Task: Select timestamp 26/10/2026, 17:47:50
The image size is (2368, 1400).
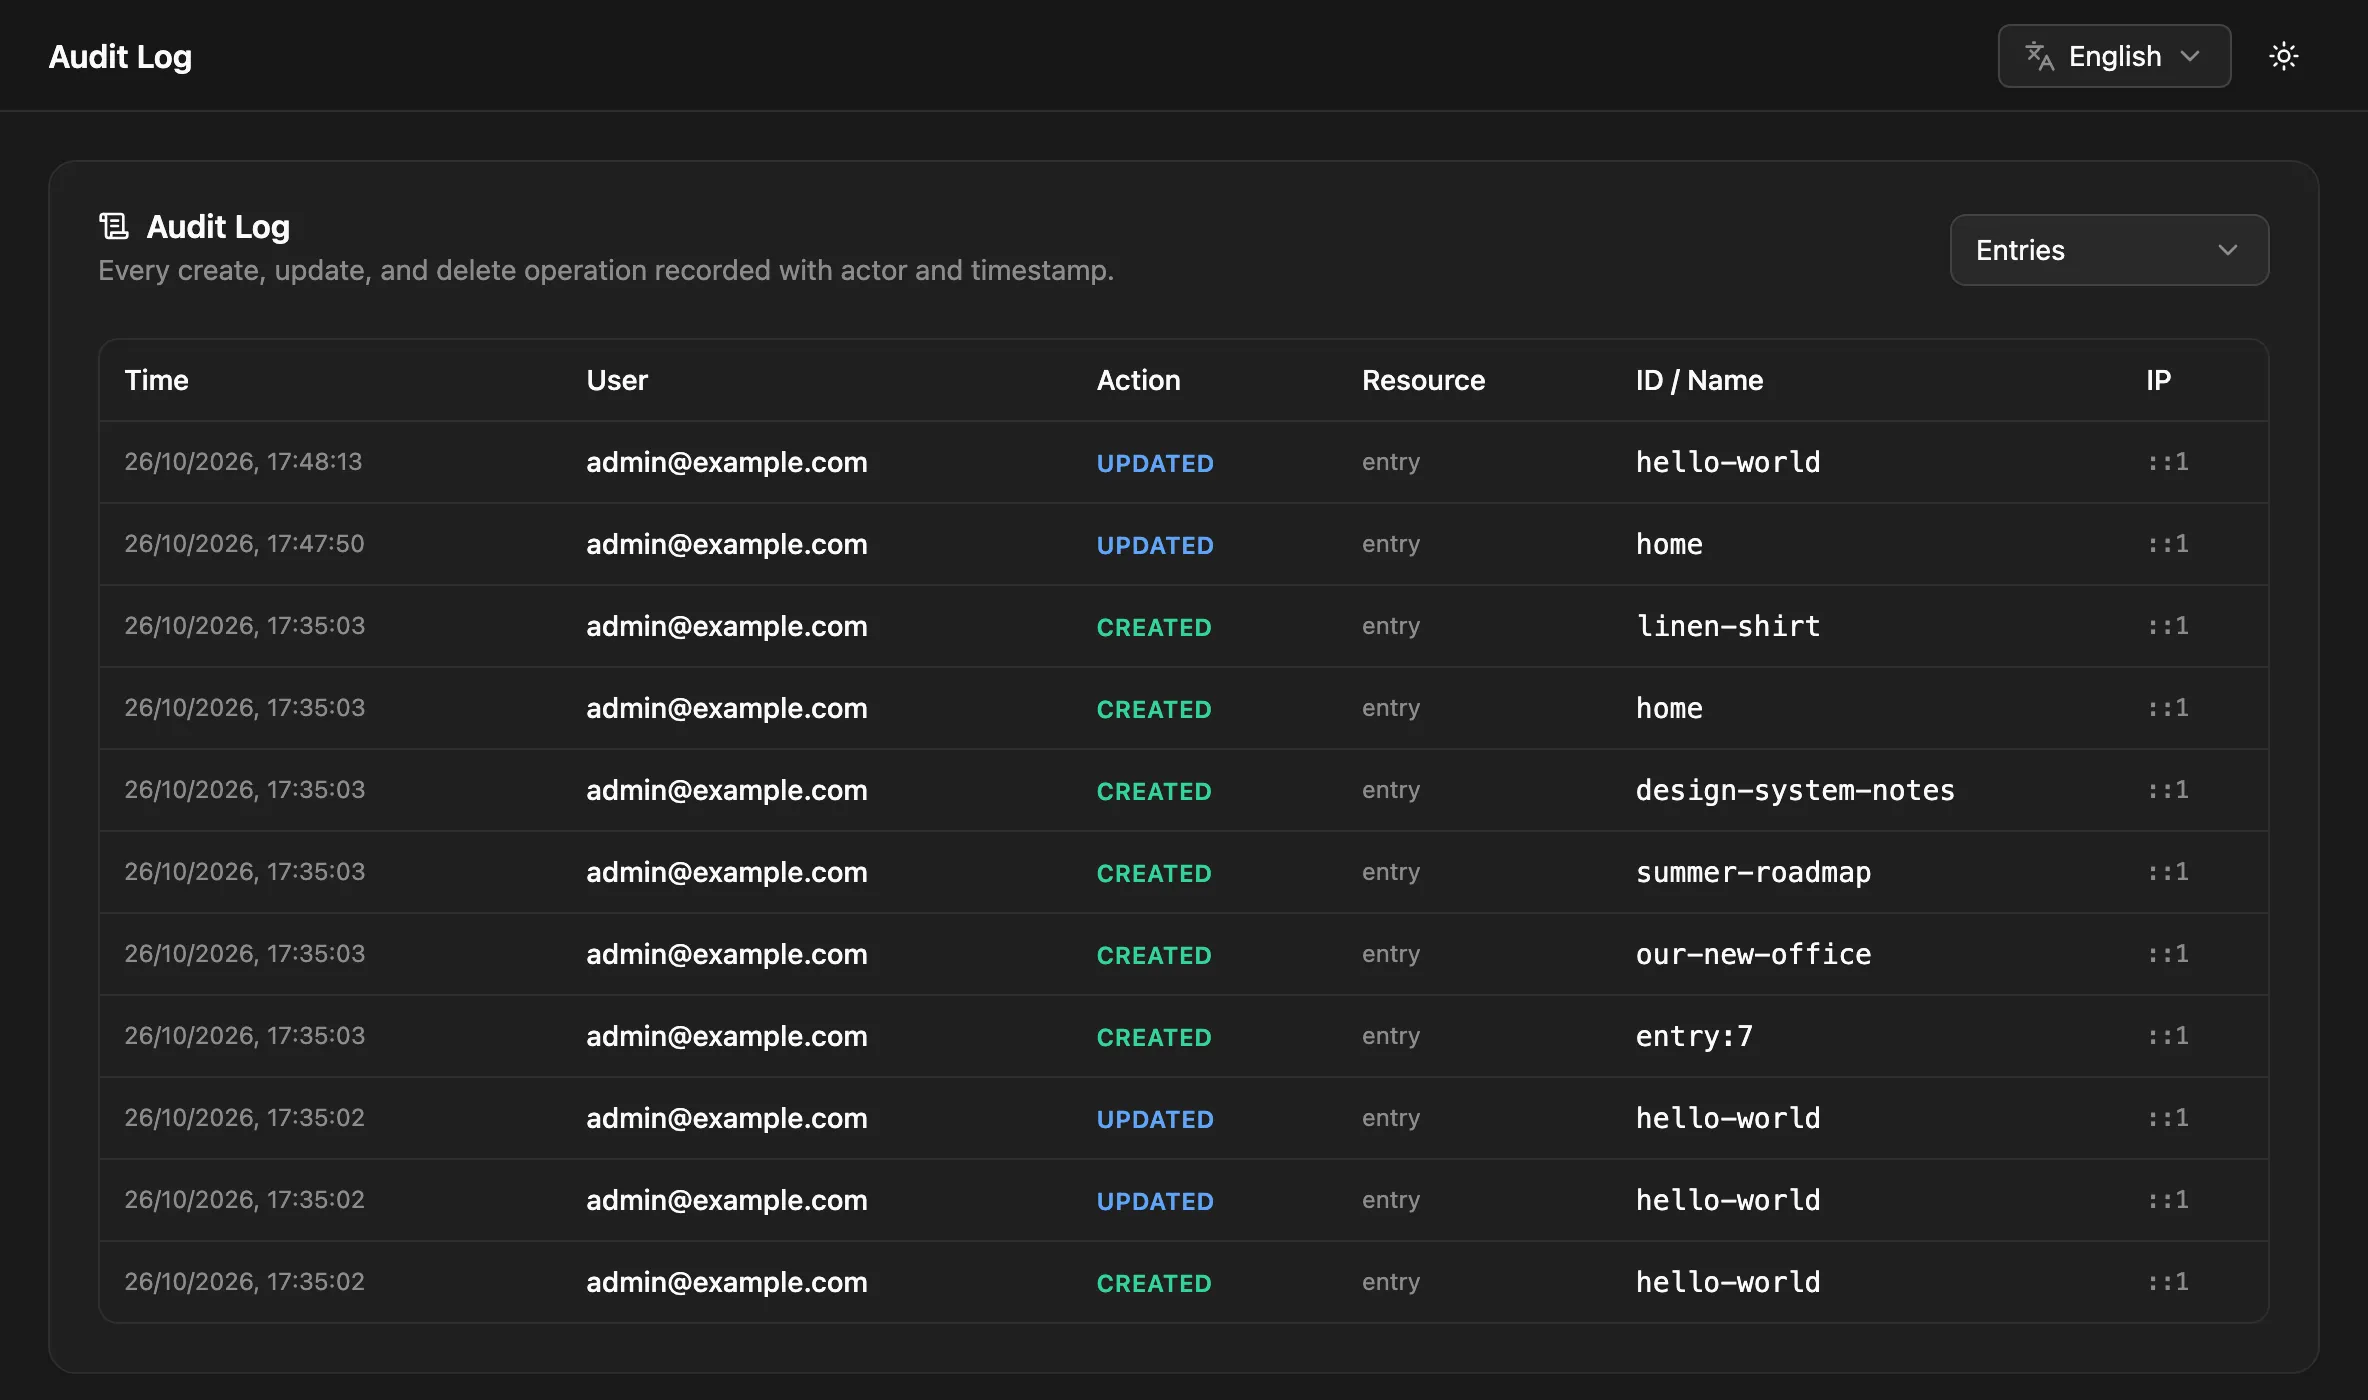Action: pyautogui.click(x=244, y=544)
